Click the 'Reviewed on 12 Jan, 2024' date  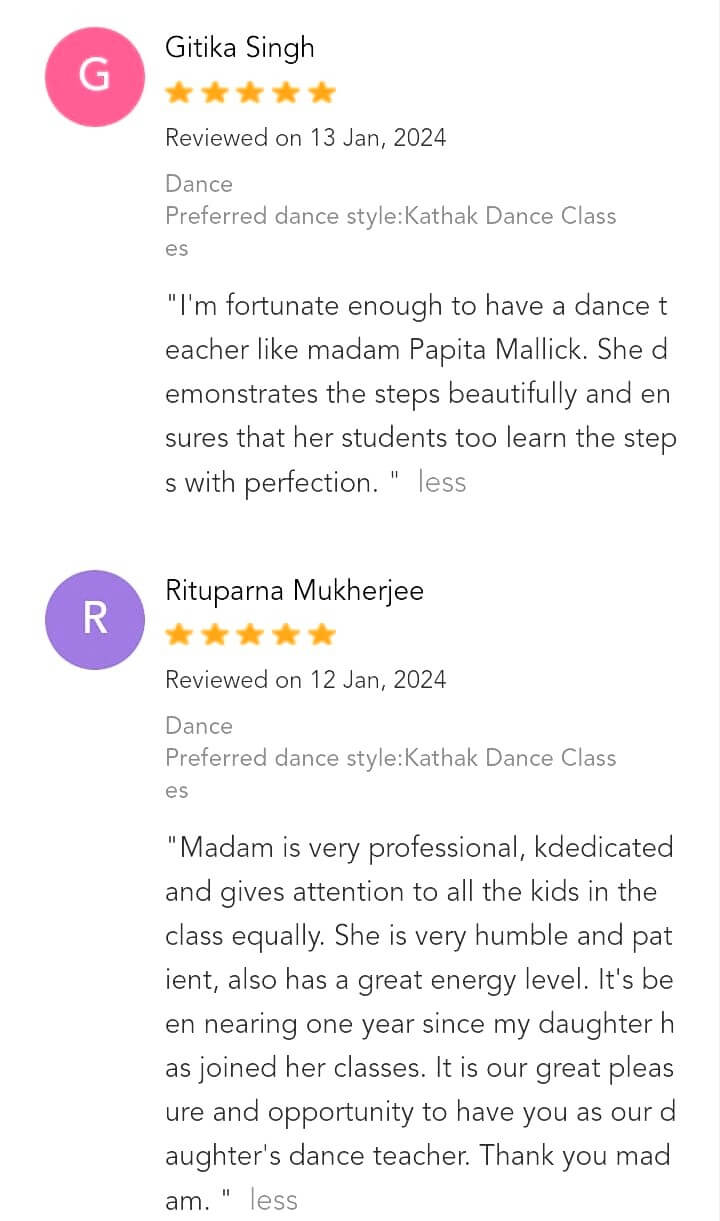coord(305,680)
